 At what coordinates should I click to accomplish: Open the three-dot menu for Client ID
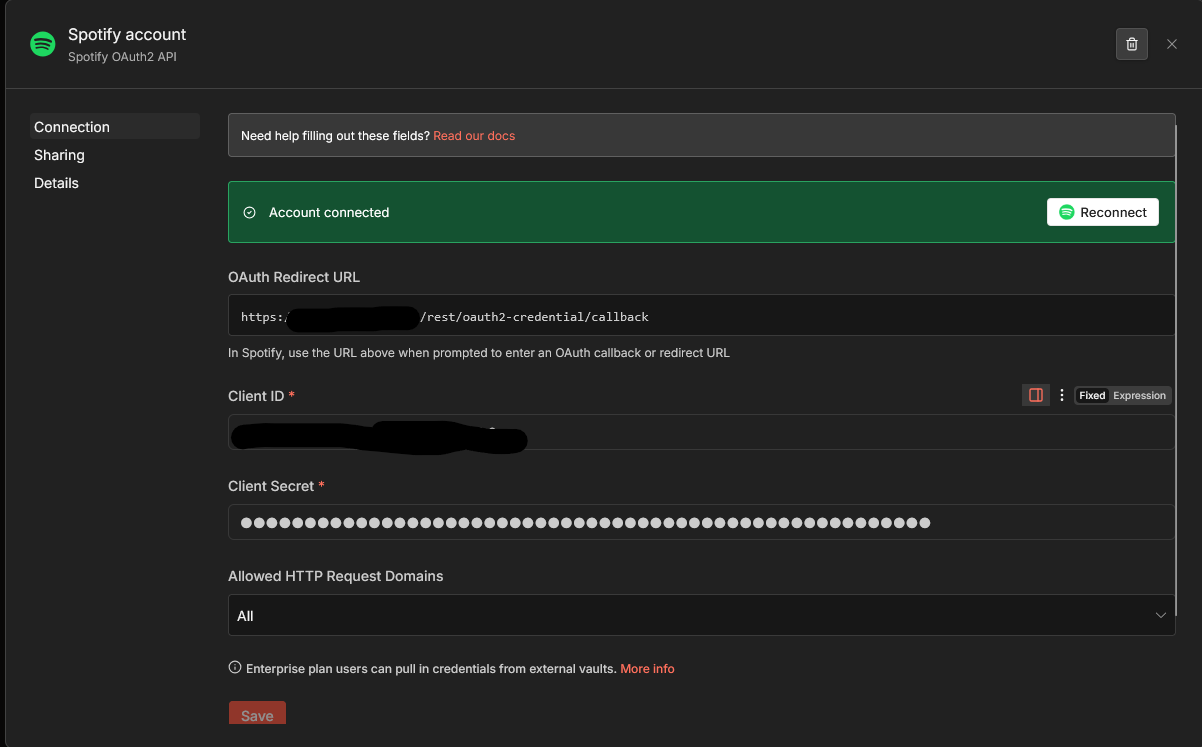(1062, 395)
